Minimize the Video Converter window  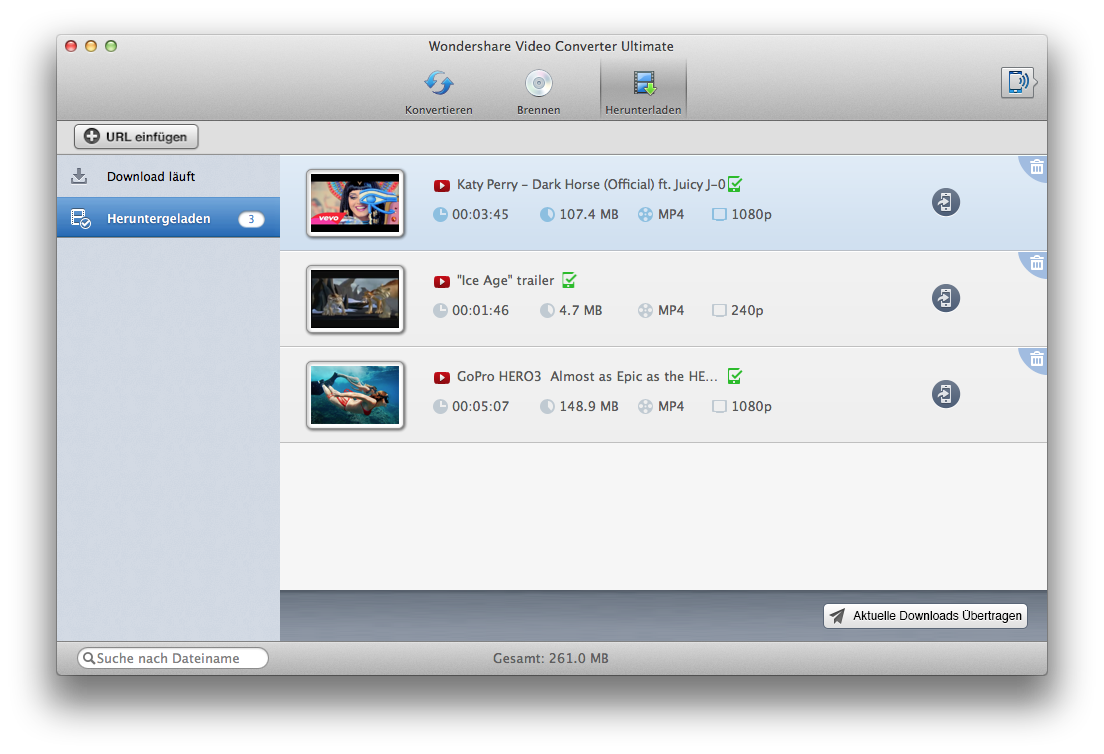91,46
